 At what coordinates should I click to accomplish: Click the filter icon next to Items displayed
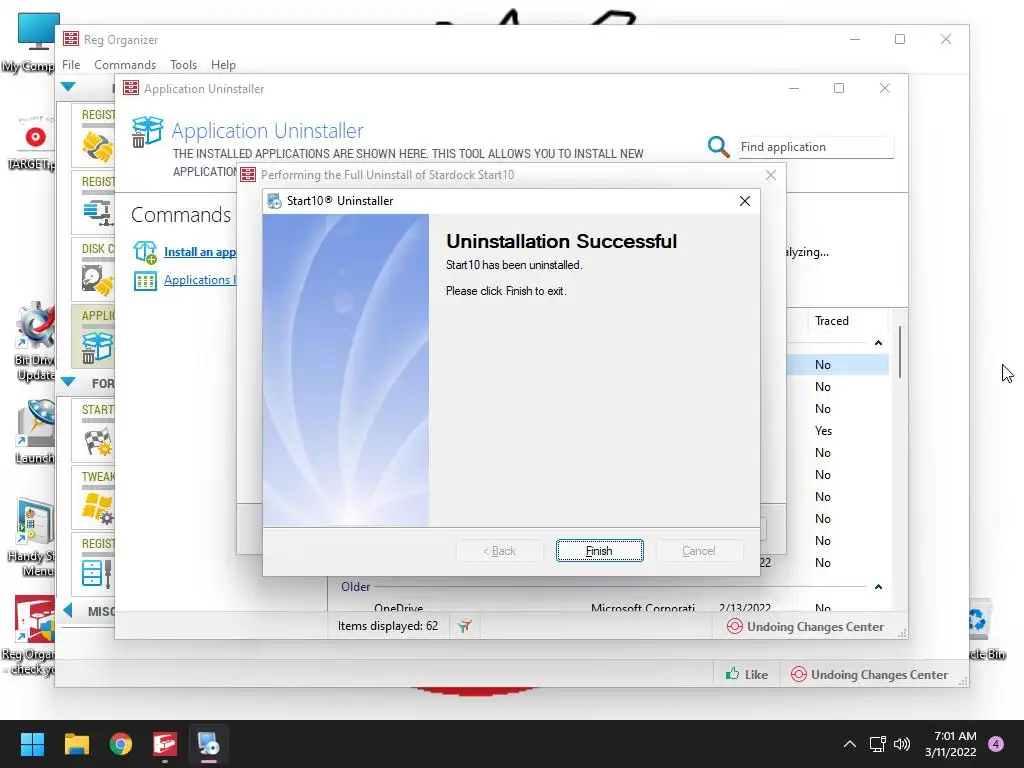(x=464, y=626)
